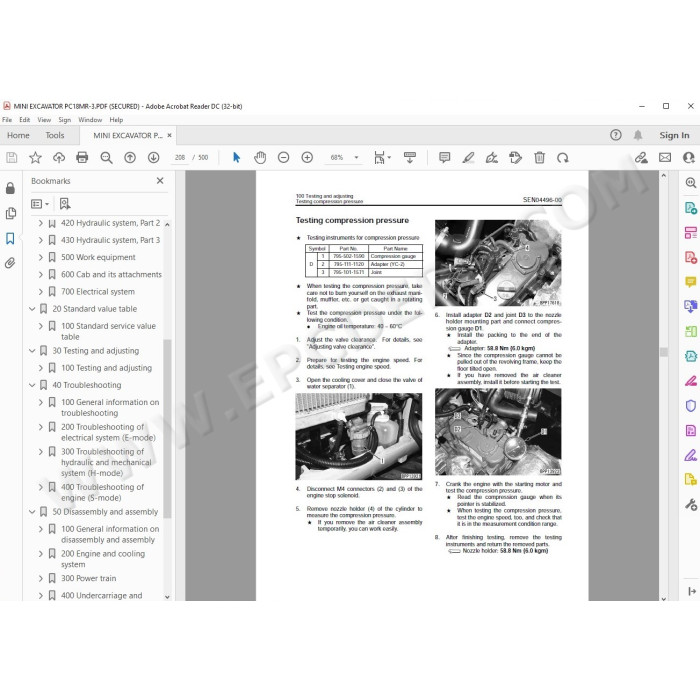This screenshot has height=700, width=700.
Task: Upload file to cloud icon
Action: click(59, 158)
